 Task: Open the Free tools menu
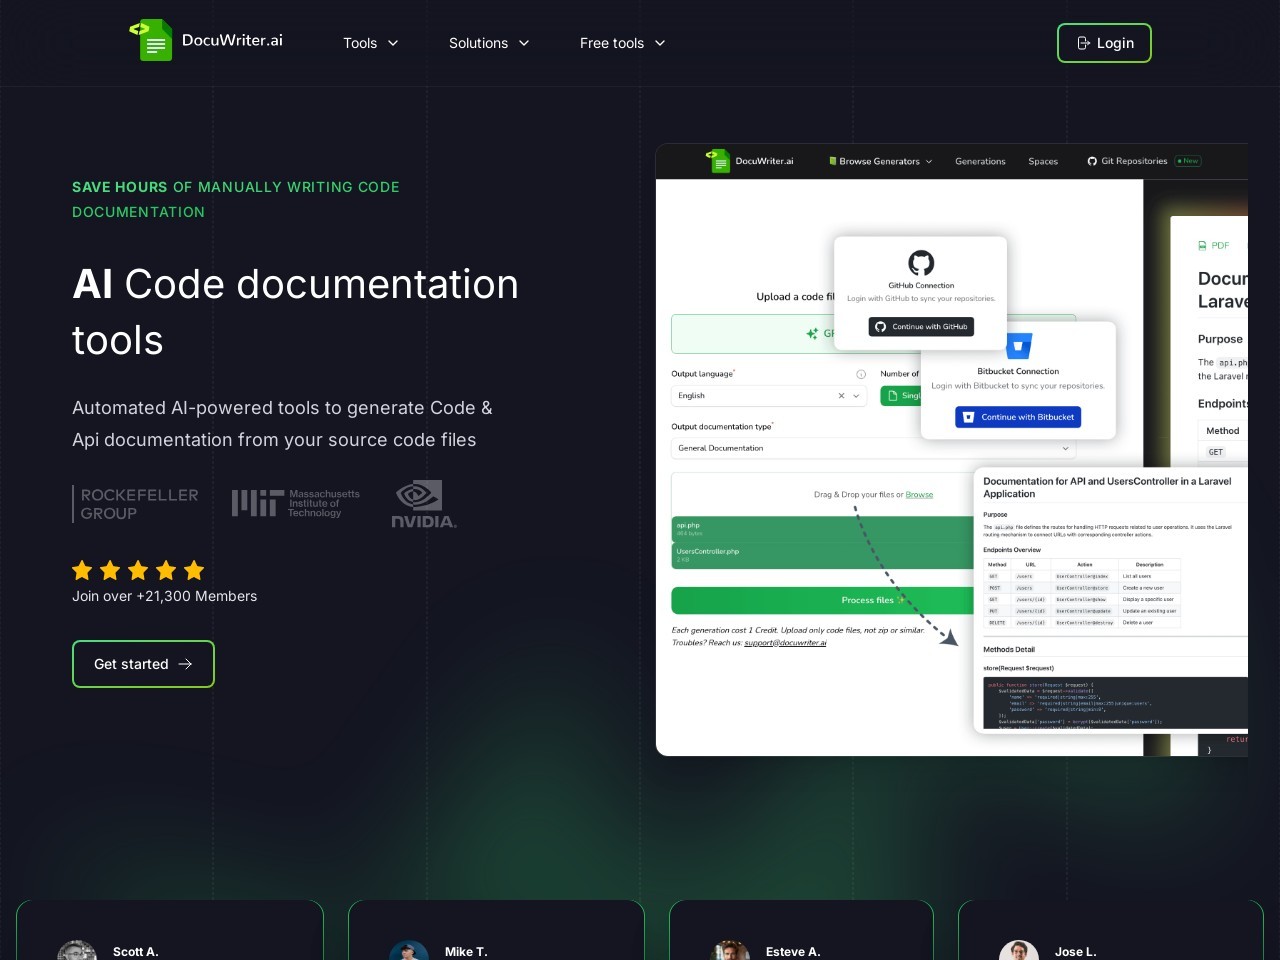622,43
